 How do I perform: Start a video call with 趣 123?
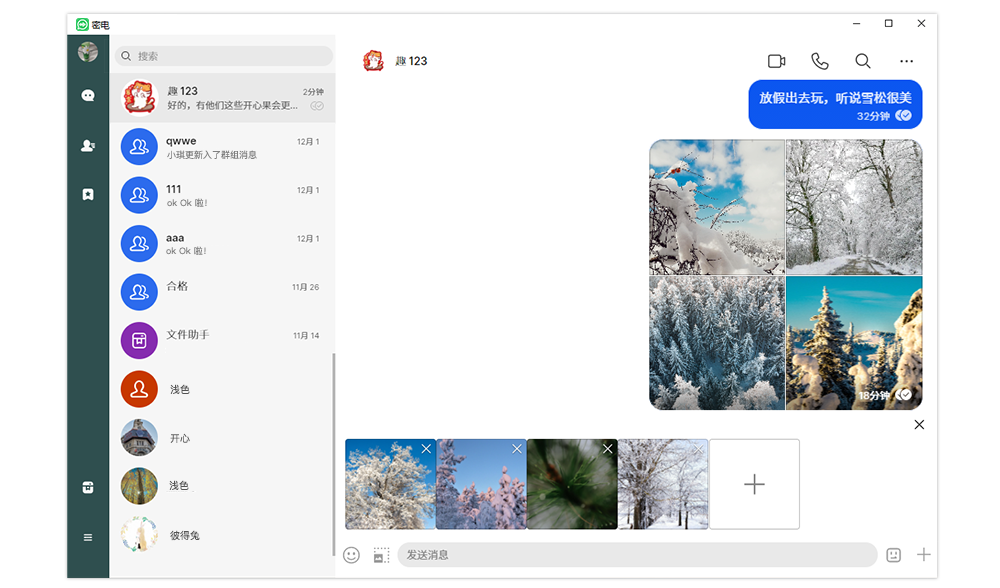coord(776,61)
